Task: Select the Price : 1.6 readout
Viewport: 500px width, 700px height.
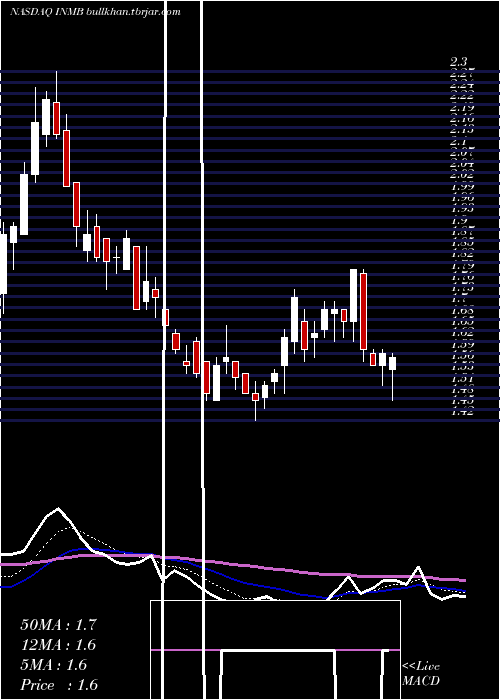Action: [x=59, y=685]
